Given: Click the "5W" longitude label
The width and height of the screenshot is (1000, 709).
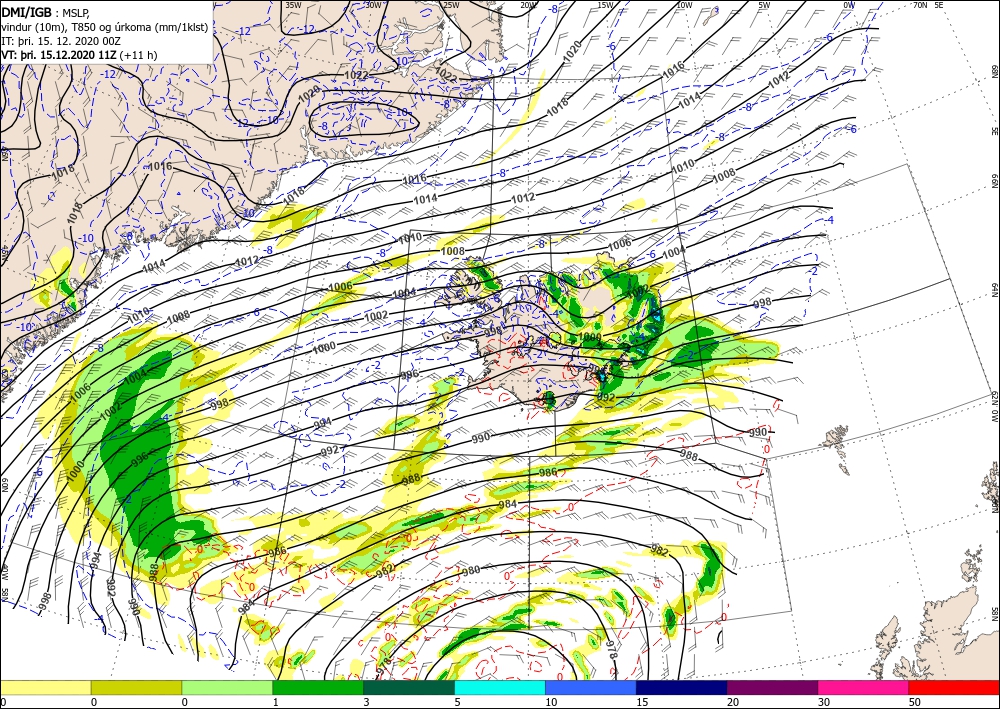Looking at the screenshot, I should pyautogui.click(x=765, y=5).
